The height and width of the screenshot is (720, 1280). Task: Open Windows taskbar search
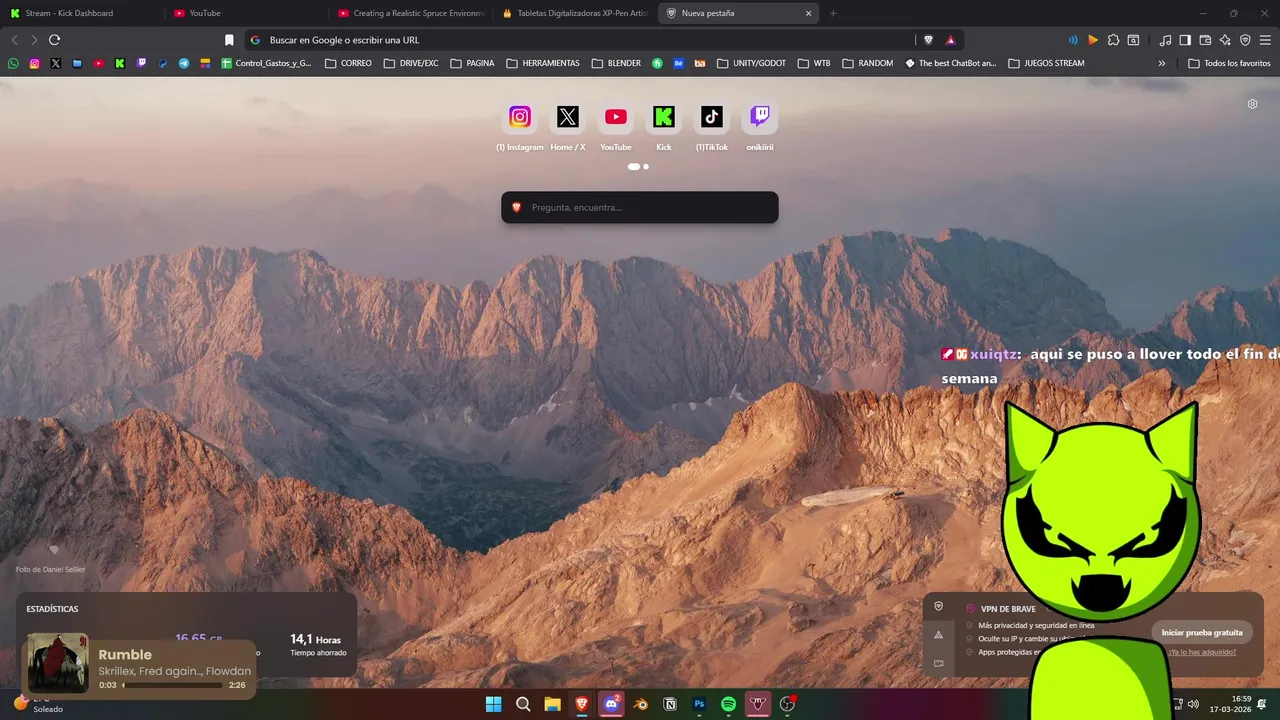coord(523,704)
